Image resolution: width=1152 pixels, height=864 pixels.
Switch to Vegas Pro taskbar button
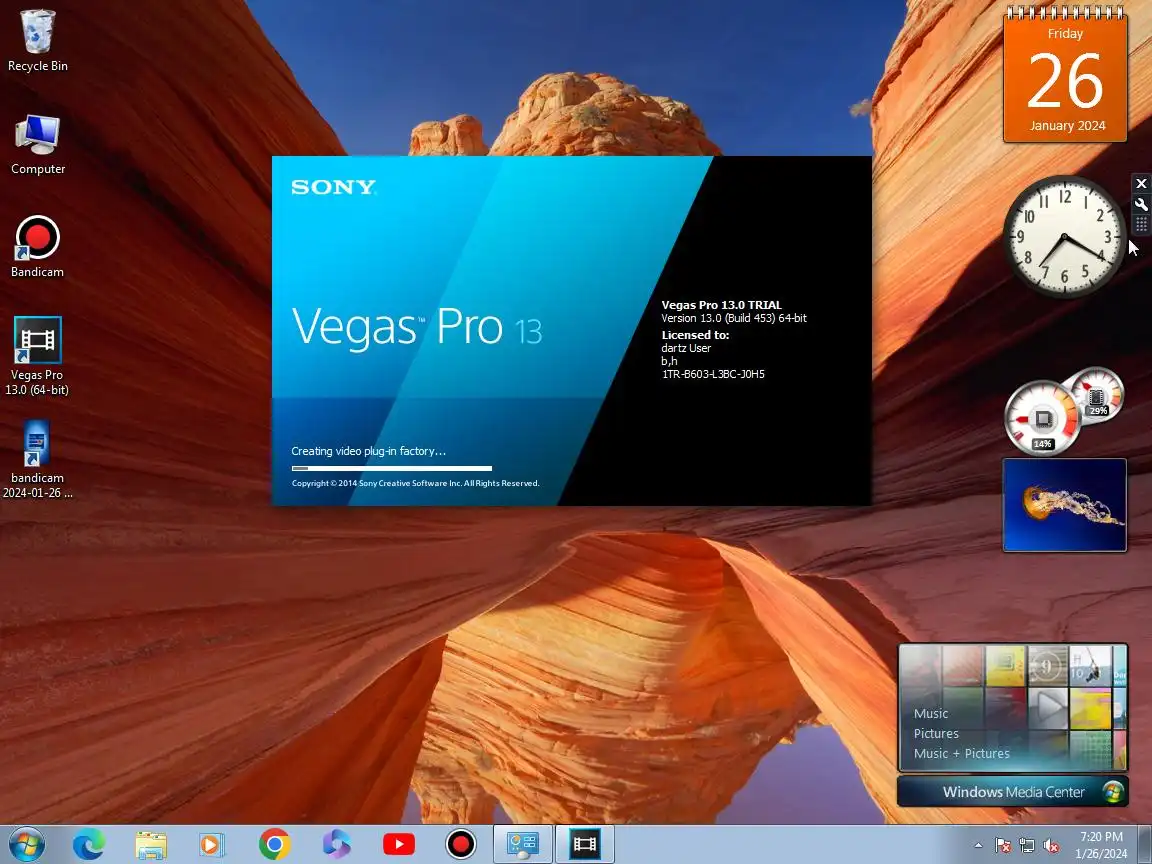pos(585,845)
